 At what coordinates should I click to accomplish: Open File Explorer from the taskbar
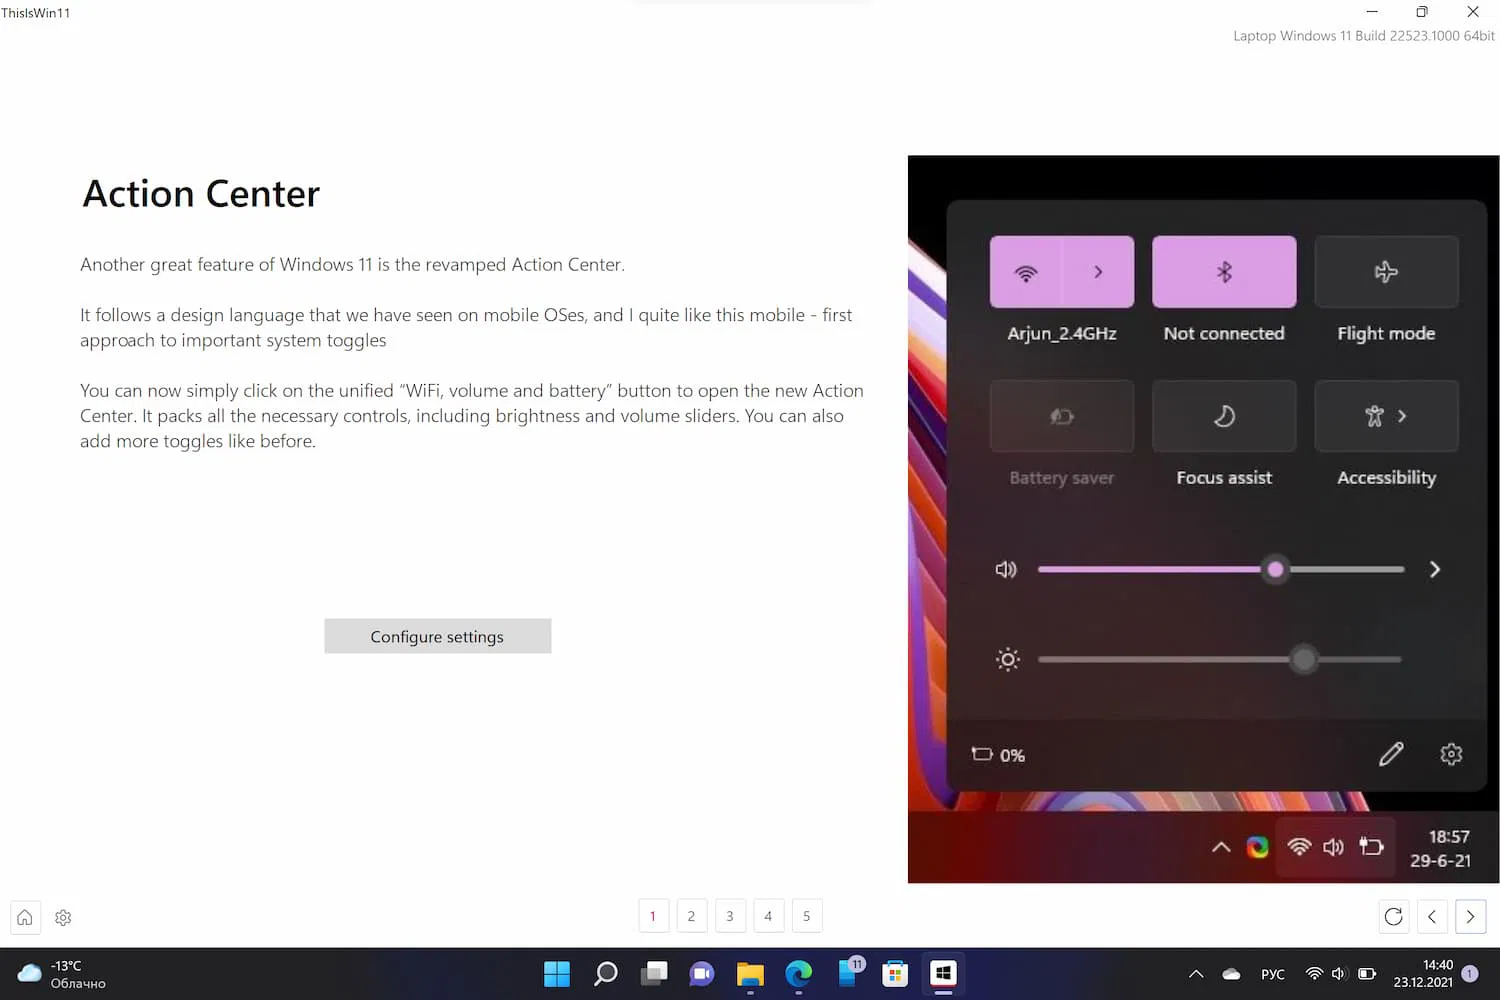[x=750, y=973]
